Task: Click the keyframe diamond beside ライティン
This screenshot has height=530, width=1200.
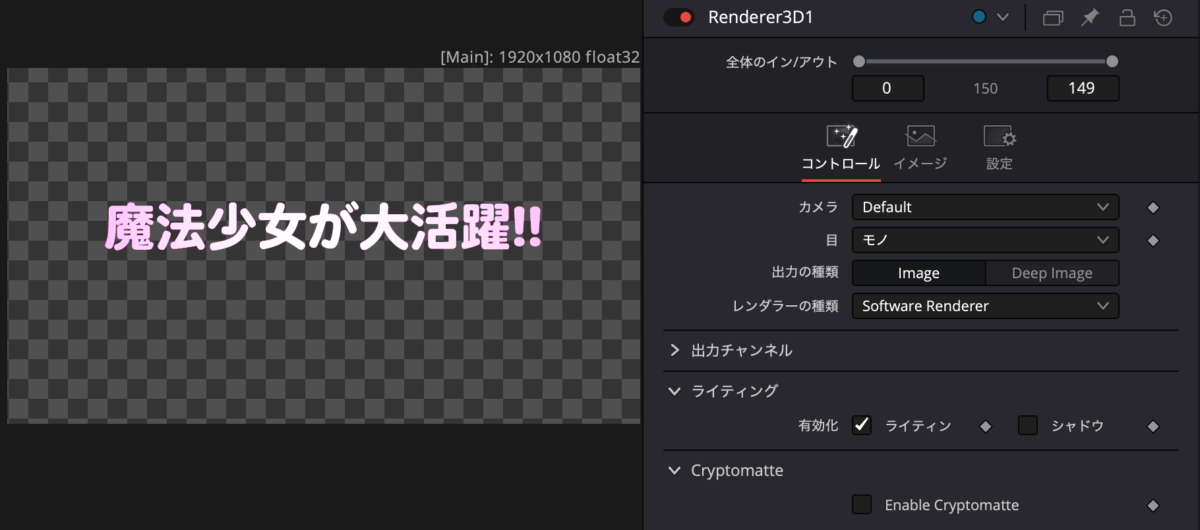Action: tap(985, 426)
